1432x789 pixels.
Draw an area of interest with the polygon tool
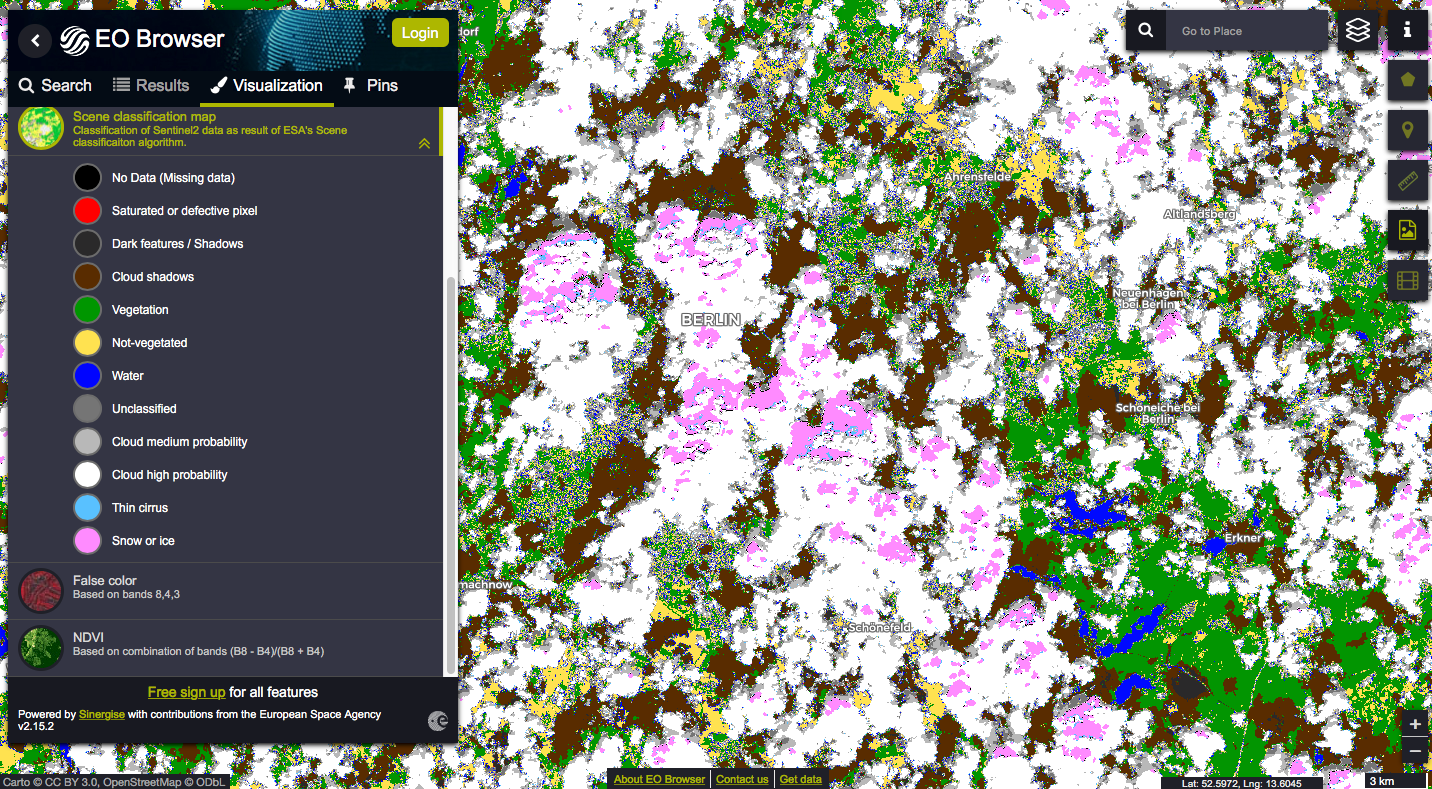pyautogui.click(x=1407, y=79)
